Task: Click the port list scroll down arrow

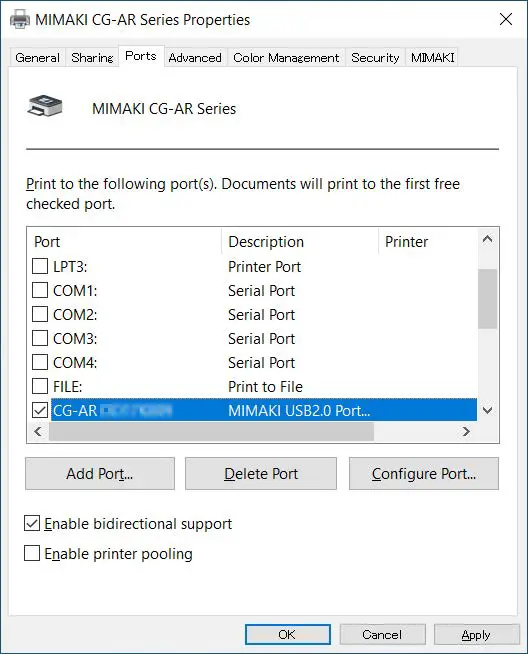Action: tap(488, 410)
